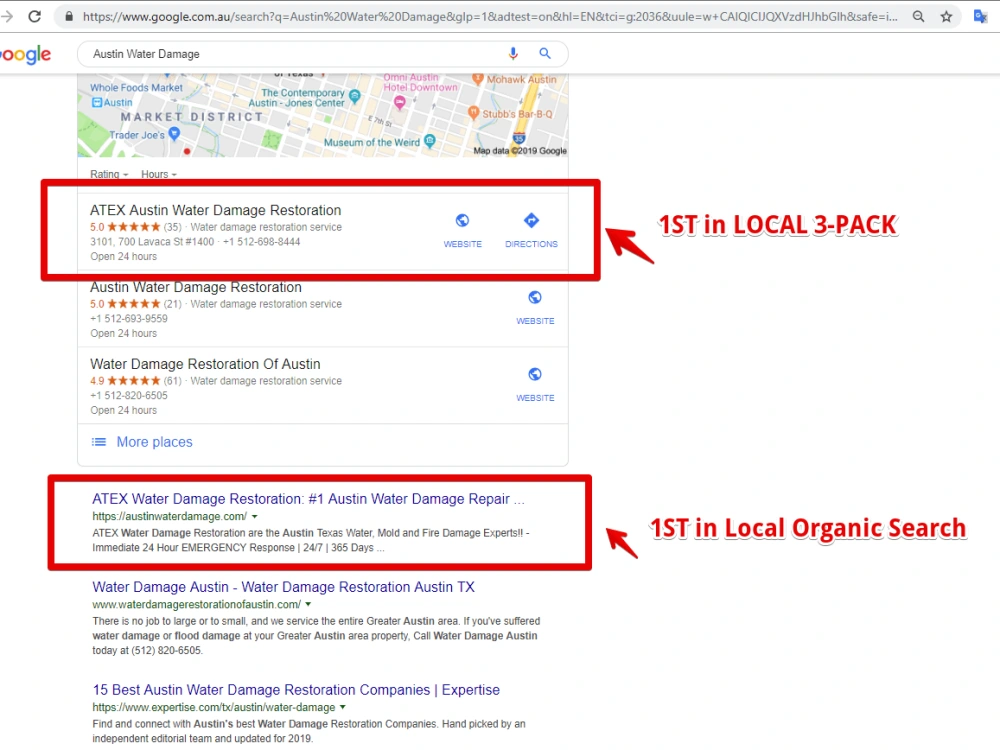Click phone number +1 512-820-6505
1000x750 pixels.
point(129,395)
